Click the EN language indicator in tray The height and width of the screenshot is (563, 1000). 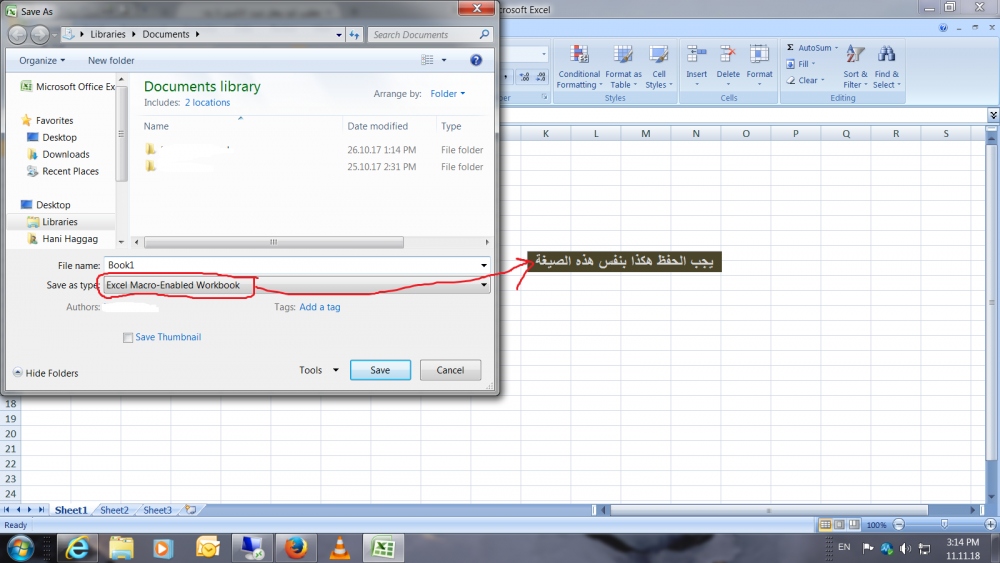click(844, 547)
